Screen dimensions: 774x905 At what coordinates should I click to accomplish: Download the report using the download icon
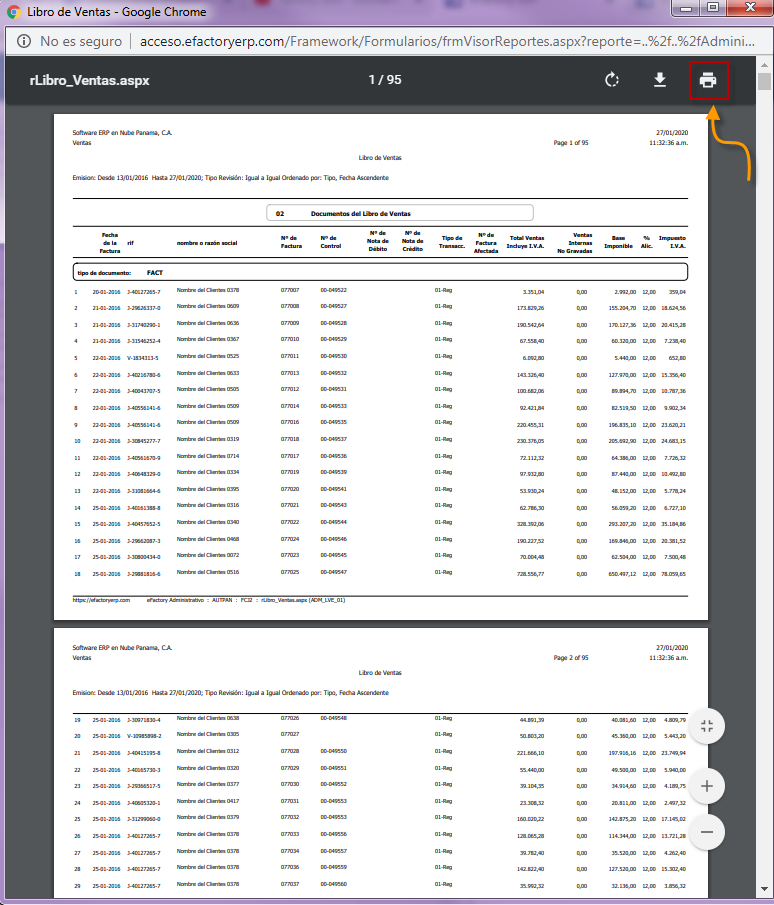(x=660, y=80)
